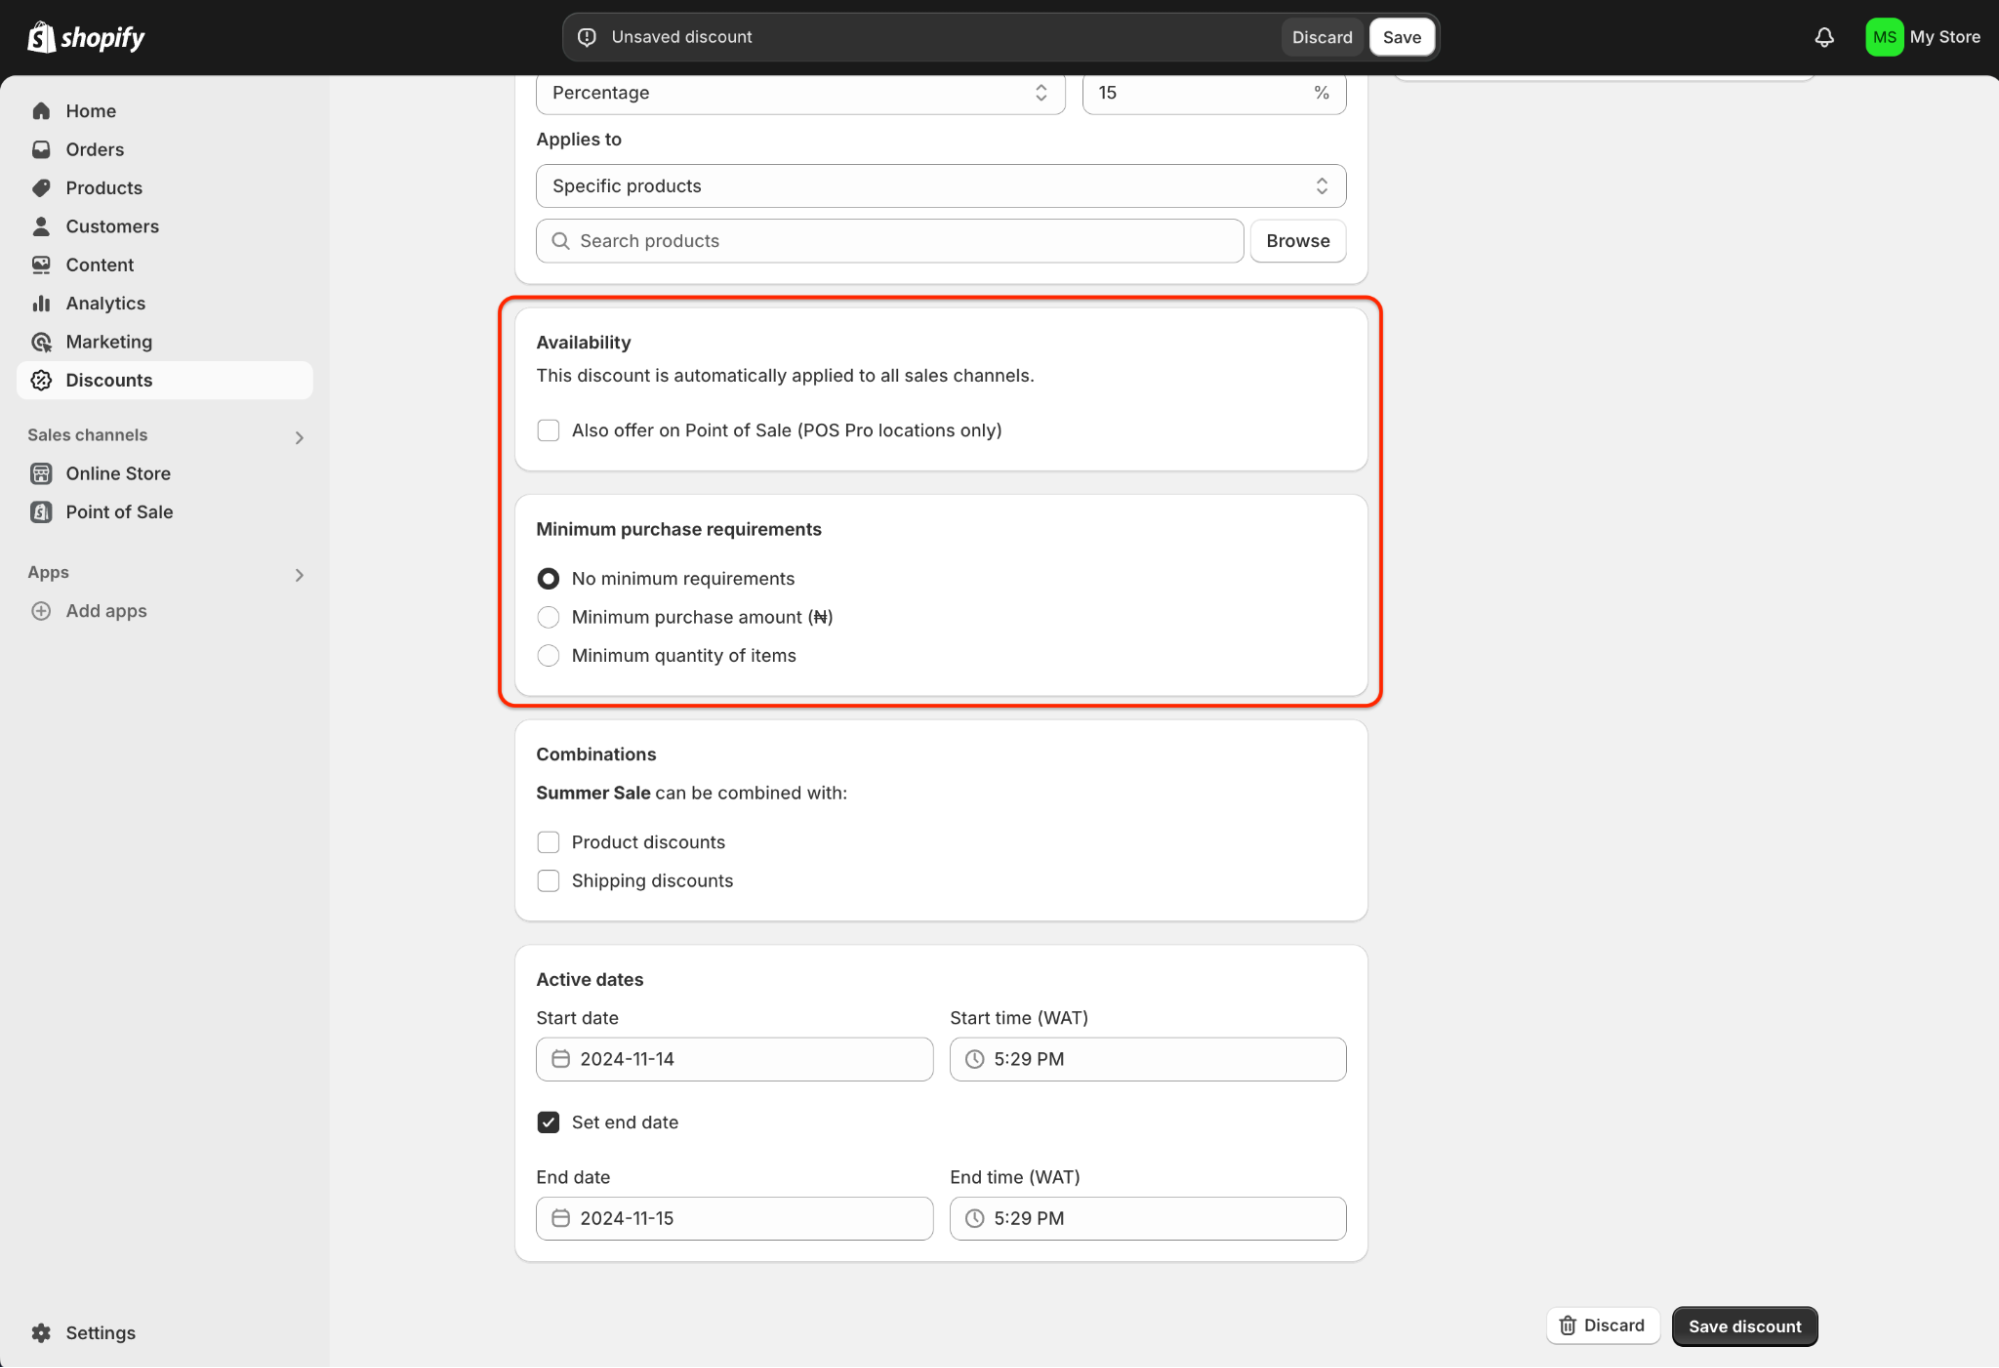Open the Start time picker showing 5:29 PM

pyautogui.click(x=1146, y=1058)
